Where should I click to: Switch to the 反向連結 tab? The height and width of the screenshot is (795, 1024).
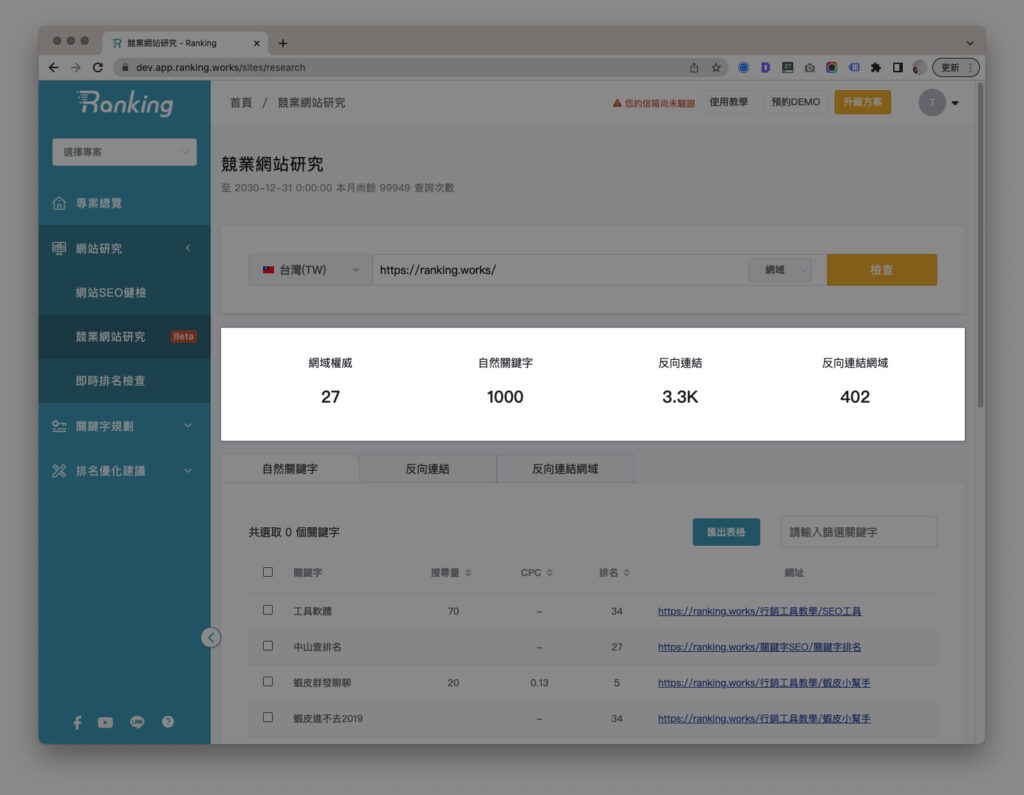[427, 469]
